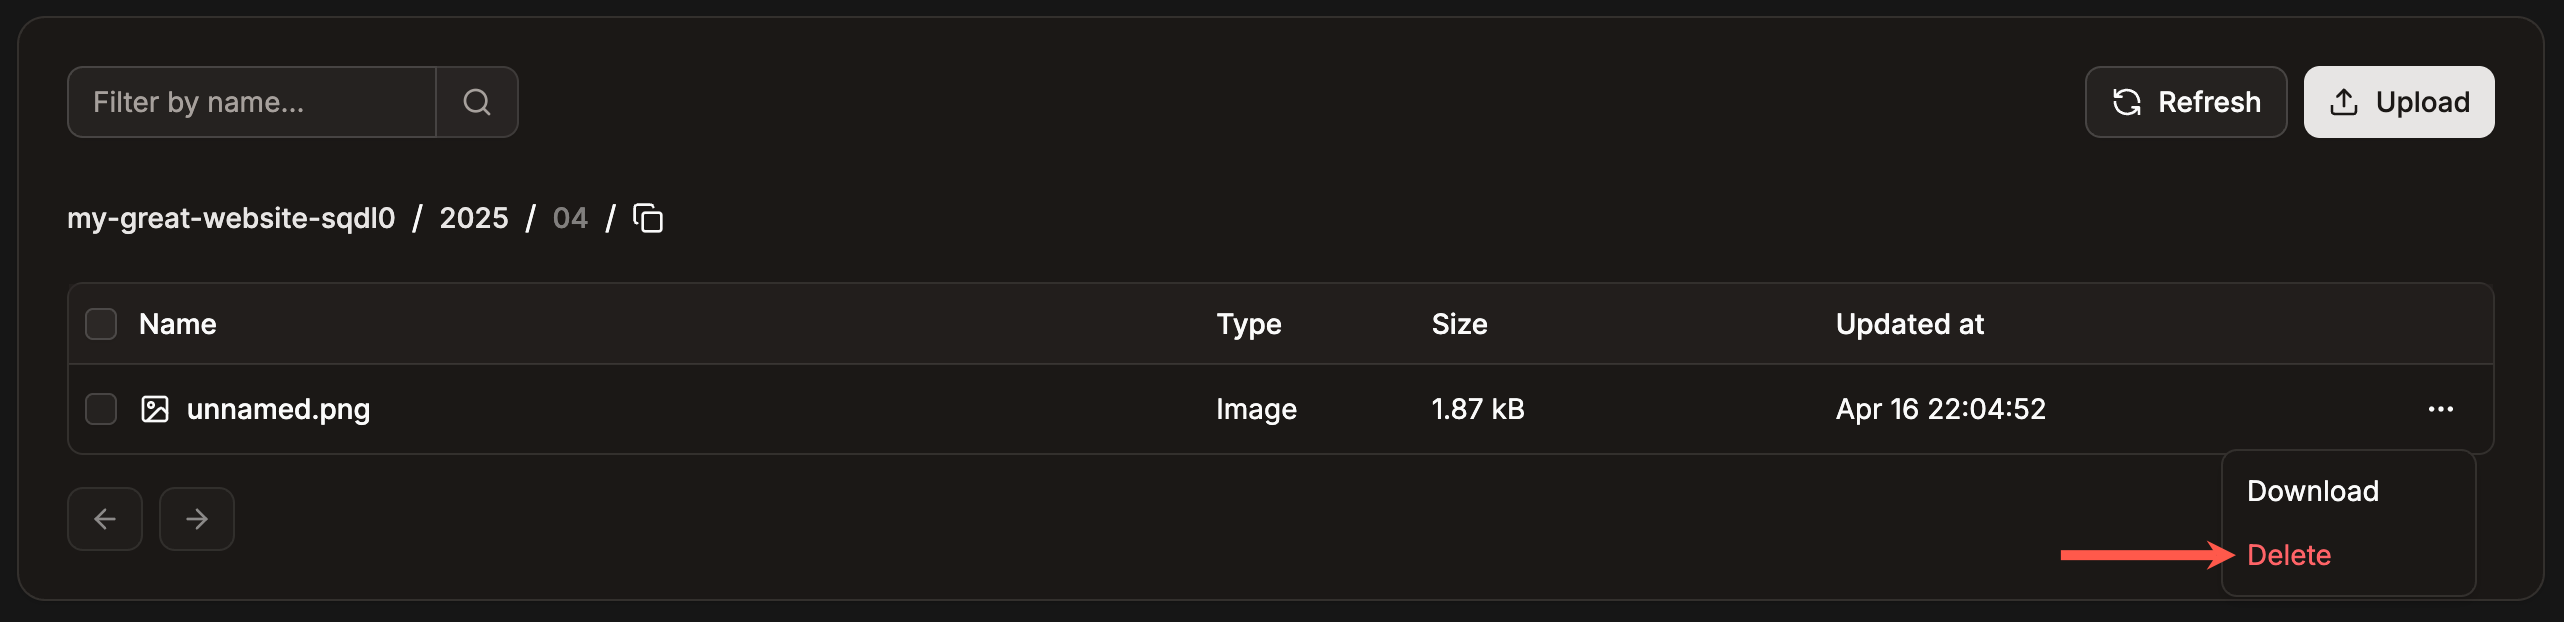This screenshot has height=622, width=2564.
Task: Click the image thumbnail icon beside unnamed.png
Action: coord(155,408)
